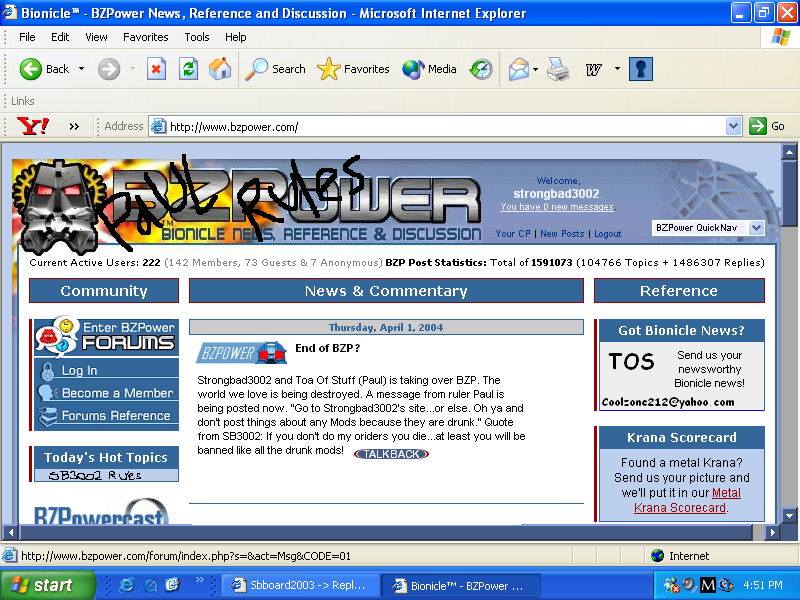
Task: Open the Mail envelope icon
Action: 519,69
